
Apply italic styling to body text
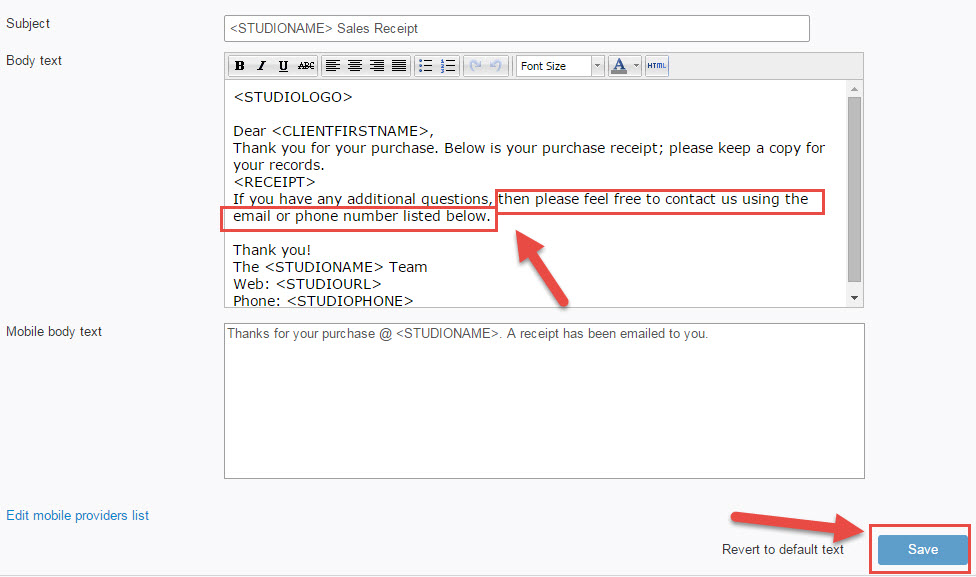[x=260, y=66]
